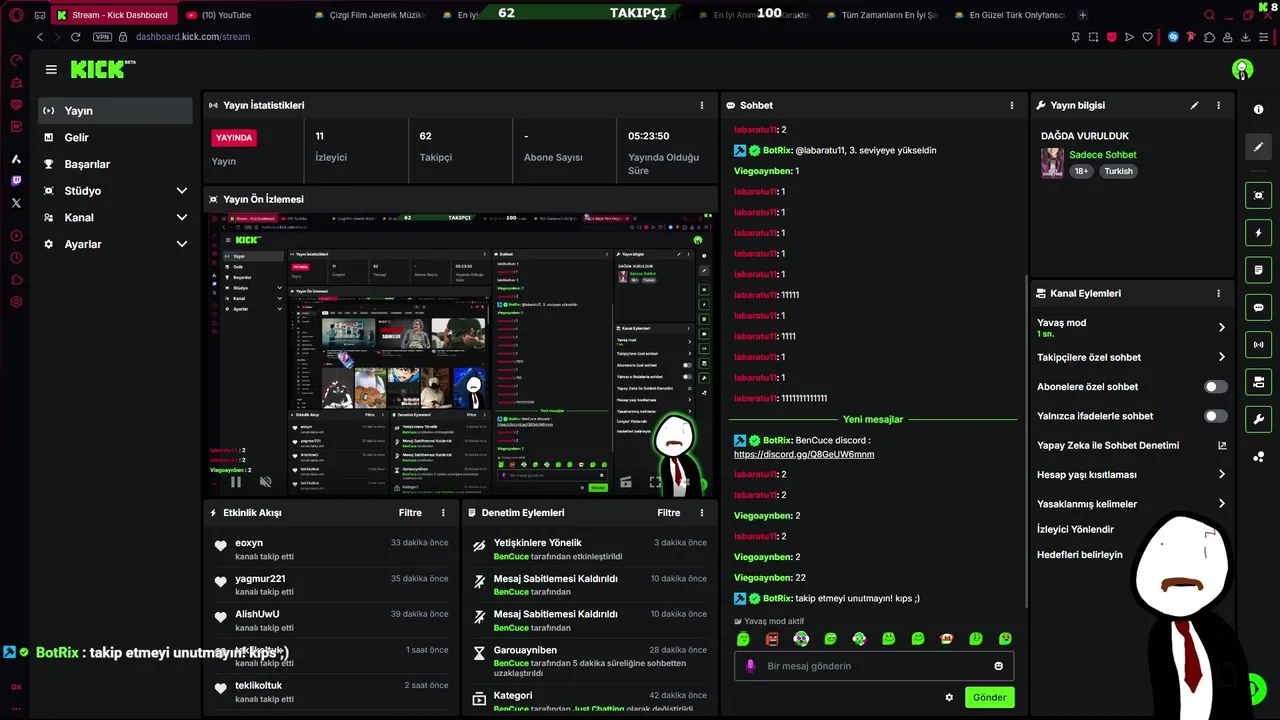Image resolution: width=1280 pixels, height=720 pixels.
Task: Click the info icon in right rail
Action: click(x=1258, y=109)
